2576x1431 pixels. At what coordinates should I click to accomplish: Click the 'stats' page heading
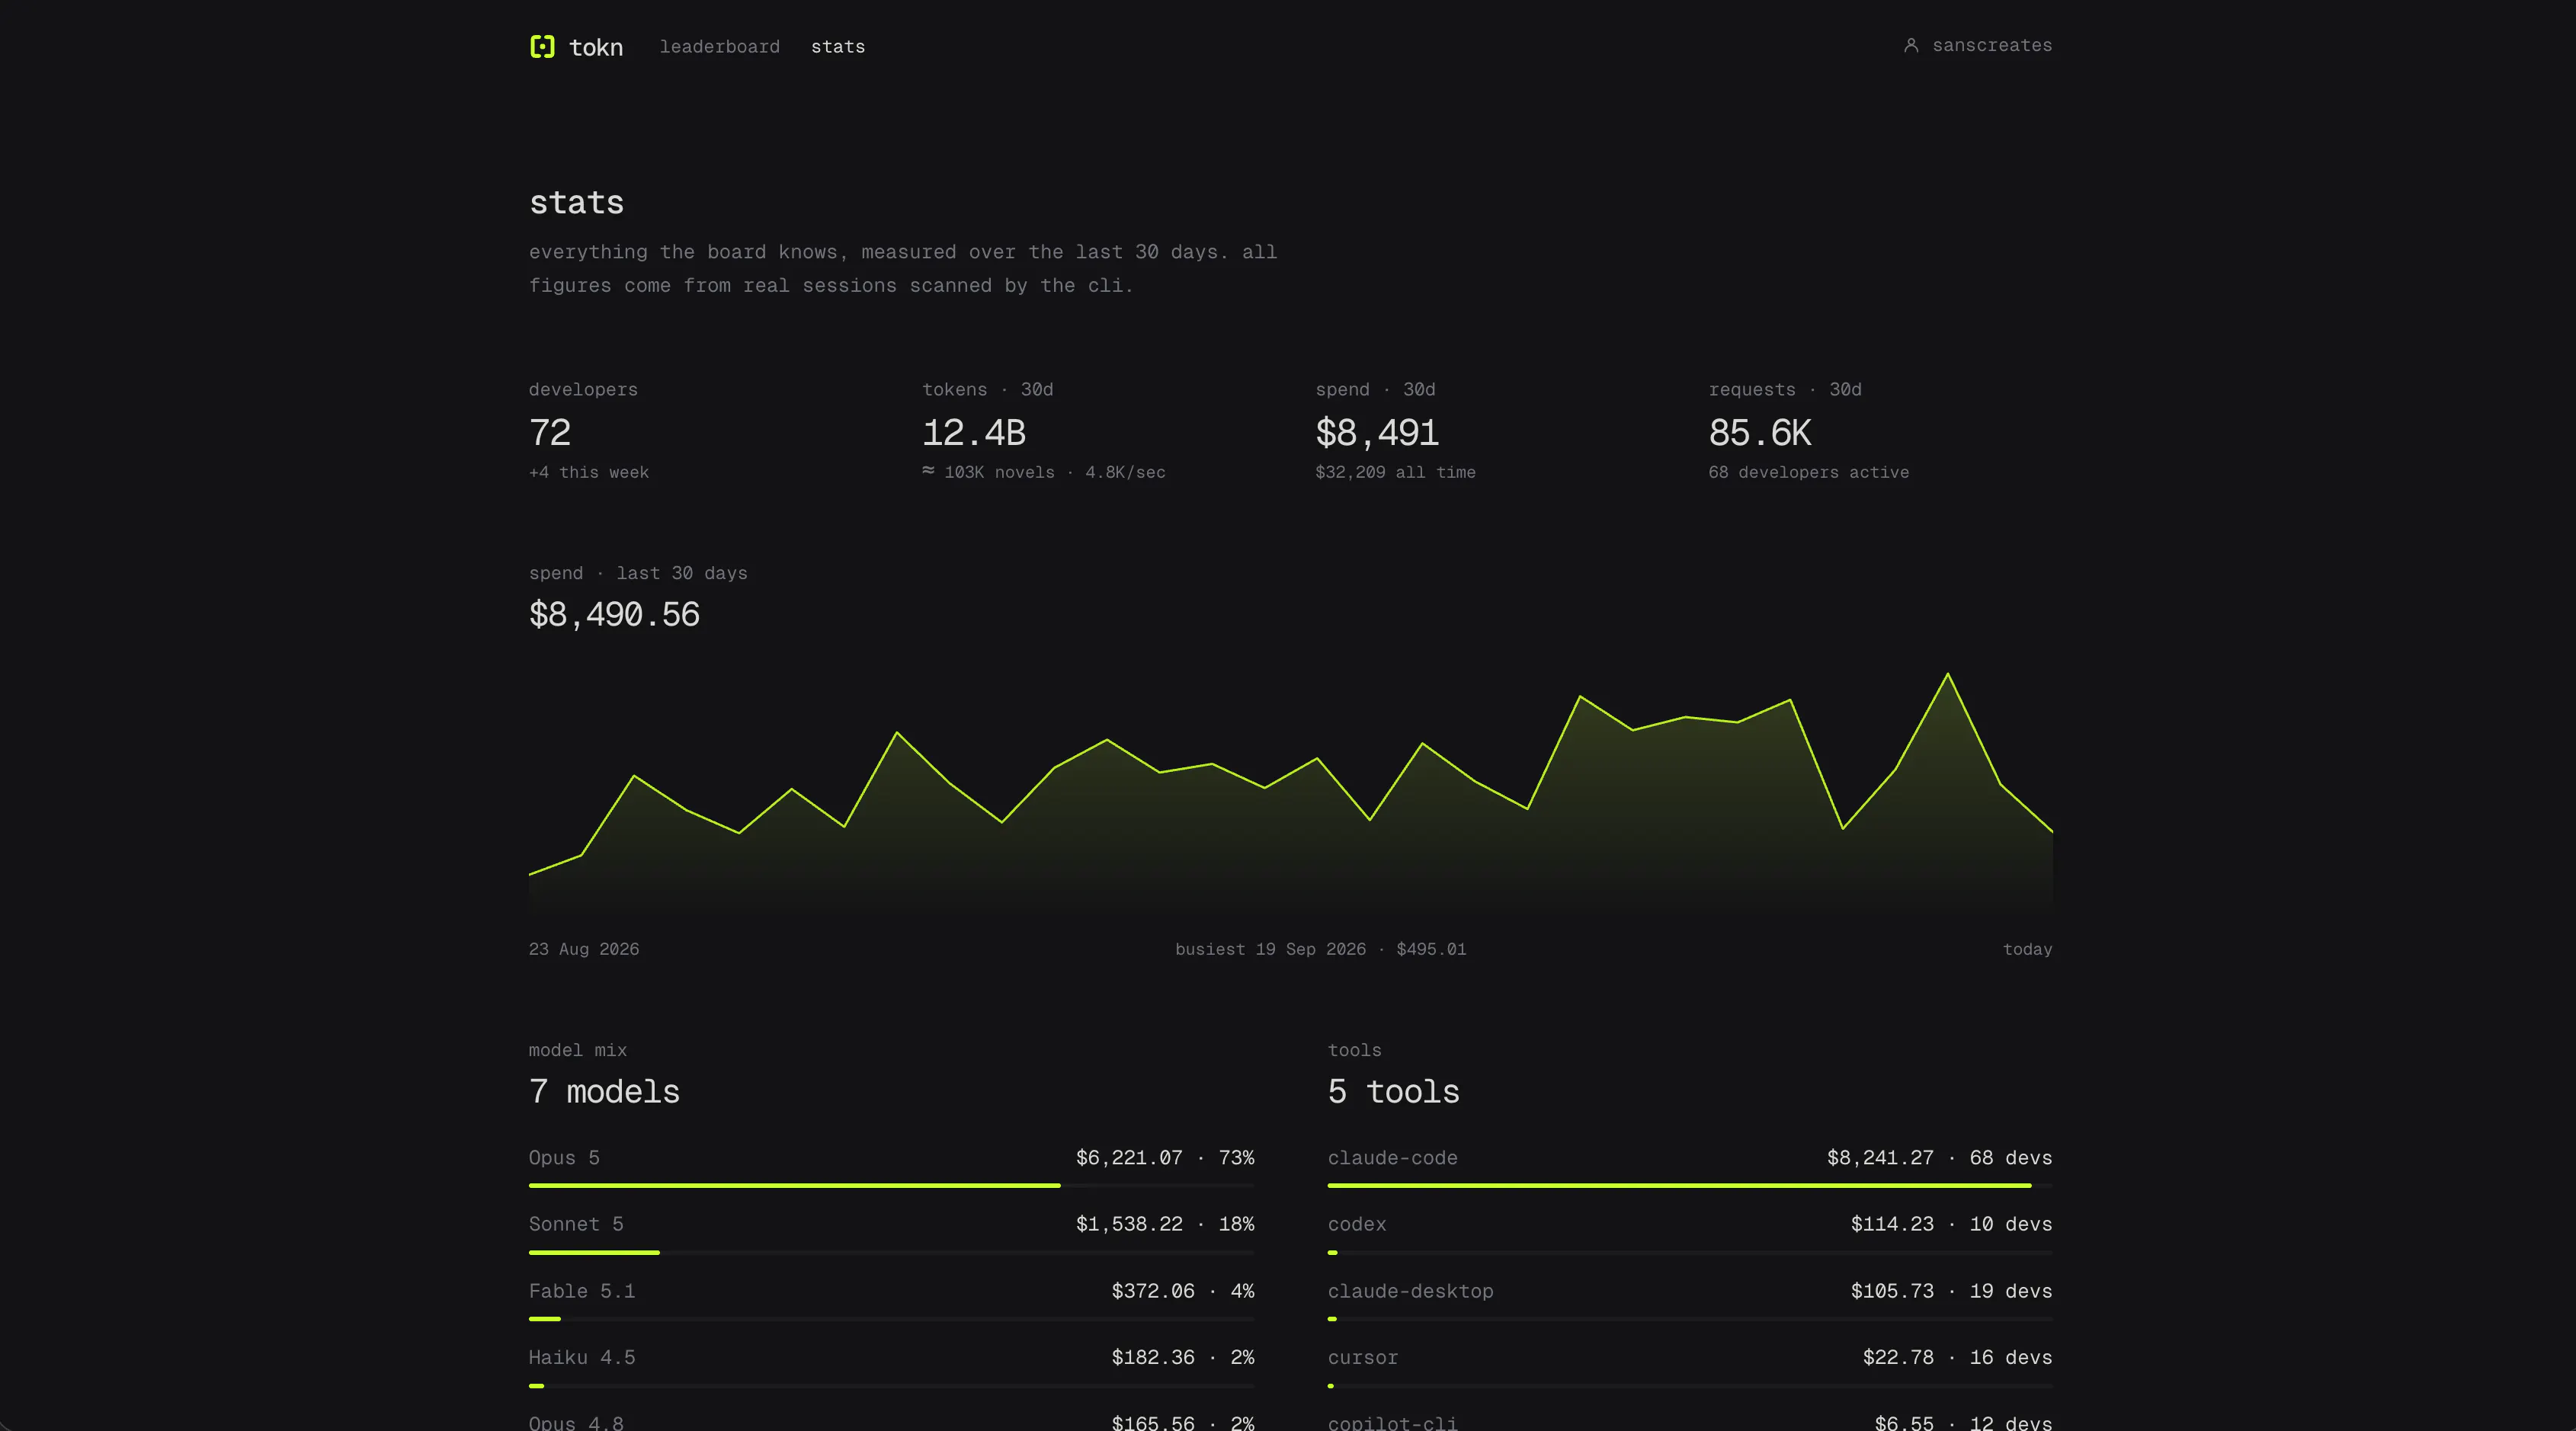576,203
